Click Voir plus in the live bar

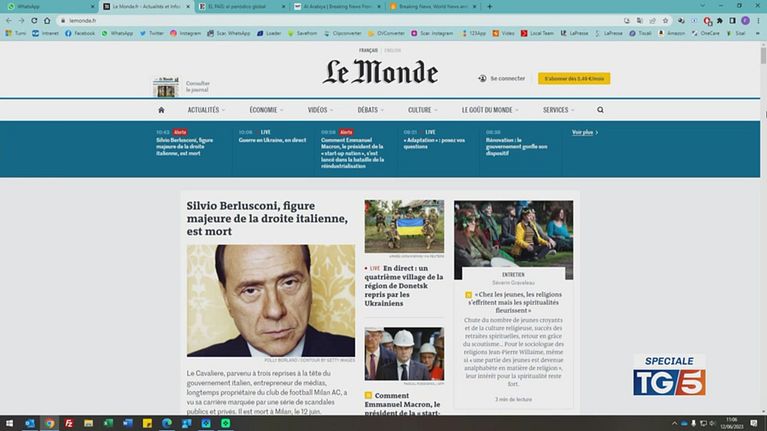(585, 132)
